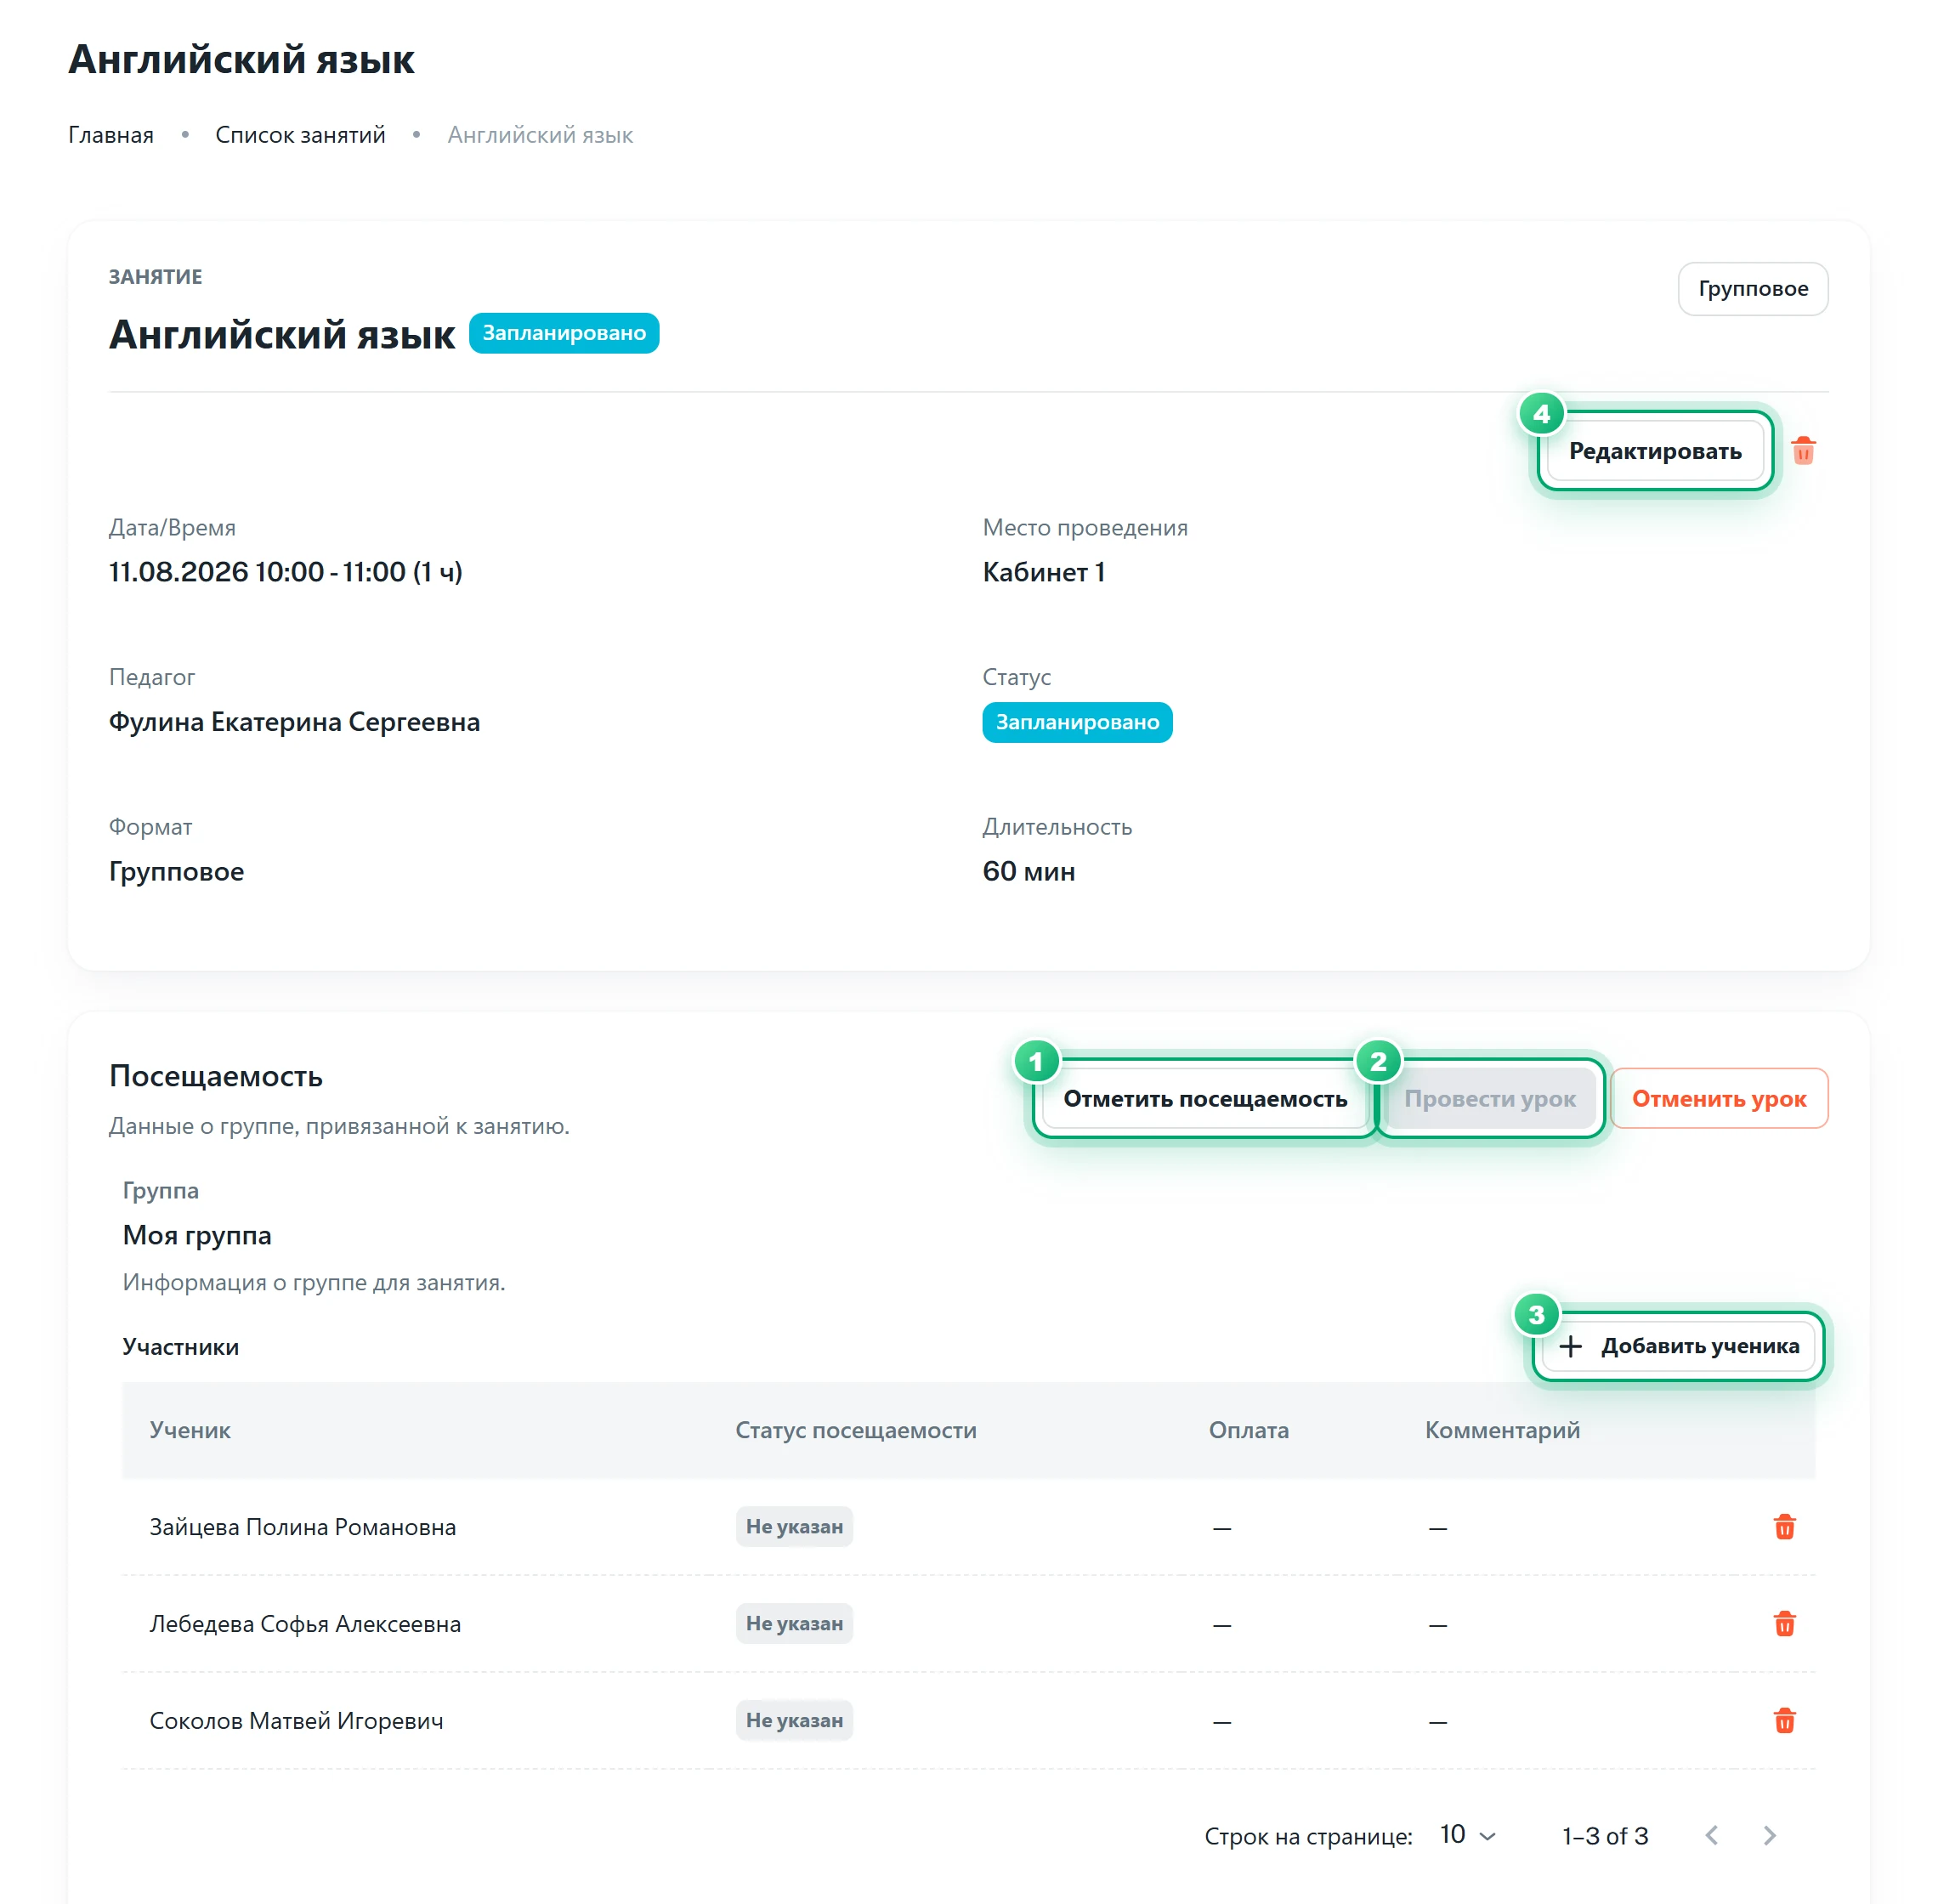Open Список занятий breadcrumb link

(300, 135)
